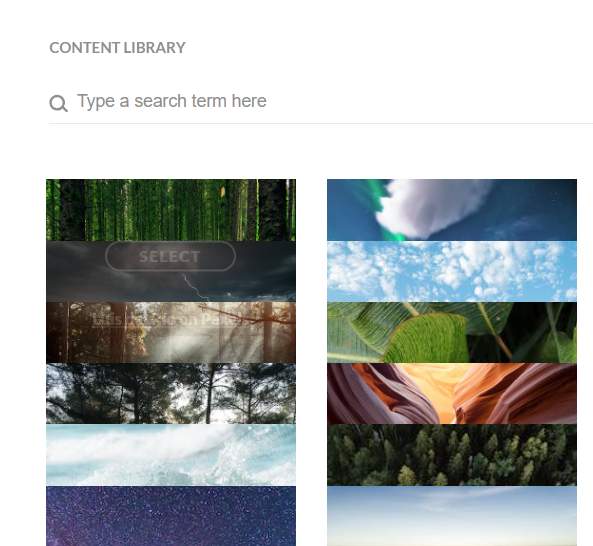Click the faded caption text on misty woods image
This screenshot has height=546, width=593.
coord(168,320)
